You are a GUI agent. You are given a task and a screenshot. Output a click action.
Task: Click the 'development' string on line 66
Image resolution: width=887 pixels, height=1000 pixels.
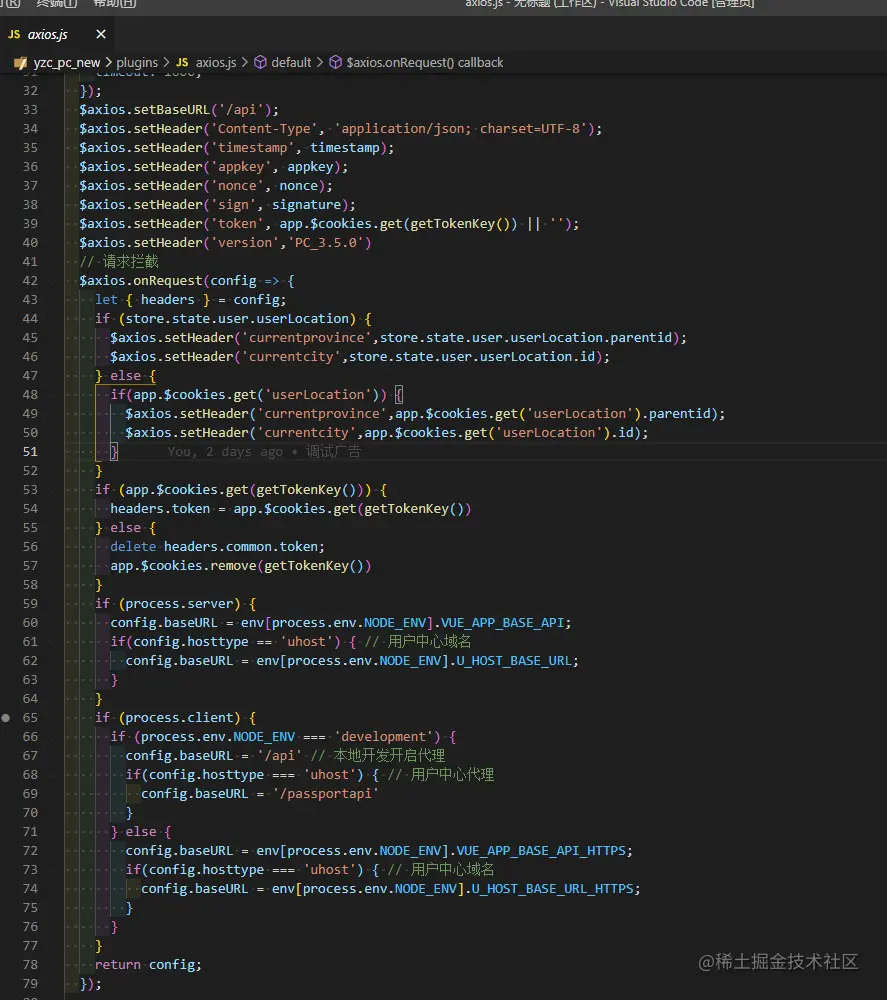383,737
